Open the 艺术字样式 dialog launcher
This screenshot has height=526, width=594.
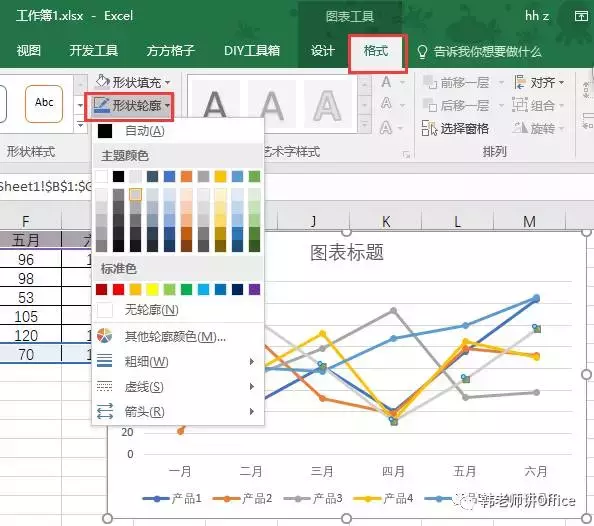(x=406, y=154)
